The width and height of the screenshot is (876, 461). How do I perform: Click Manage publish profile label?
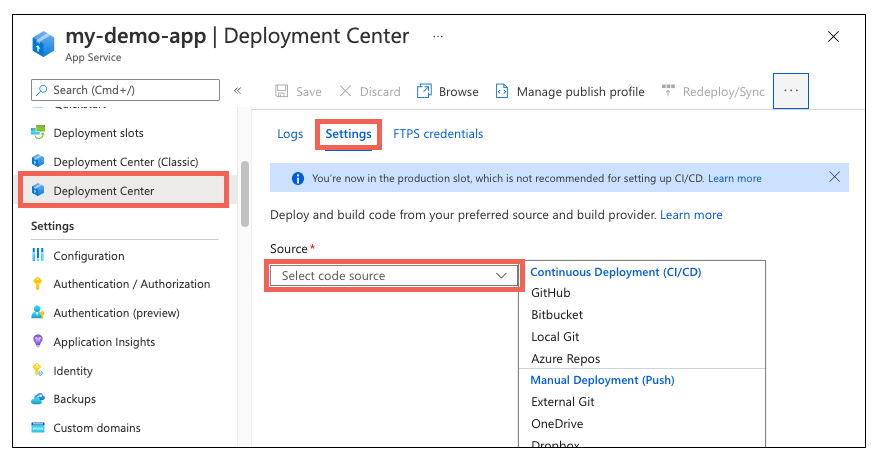coord(580,92)
